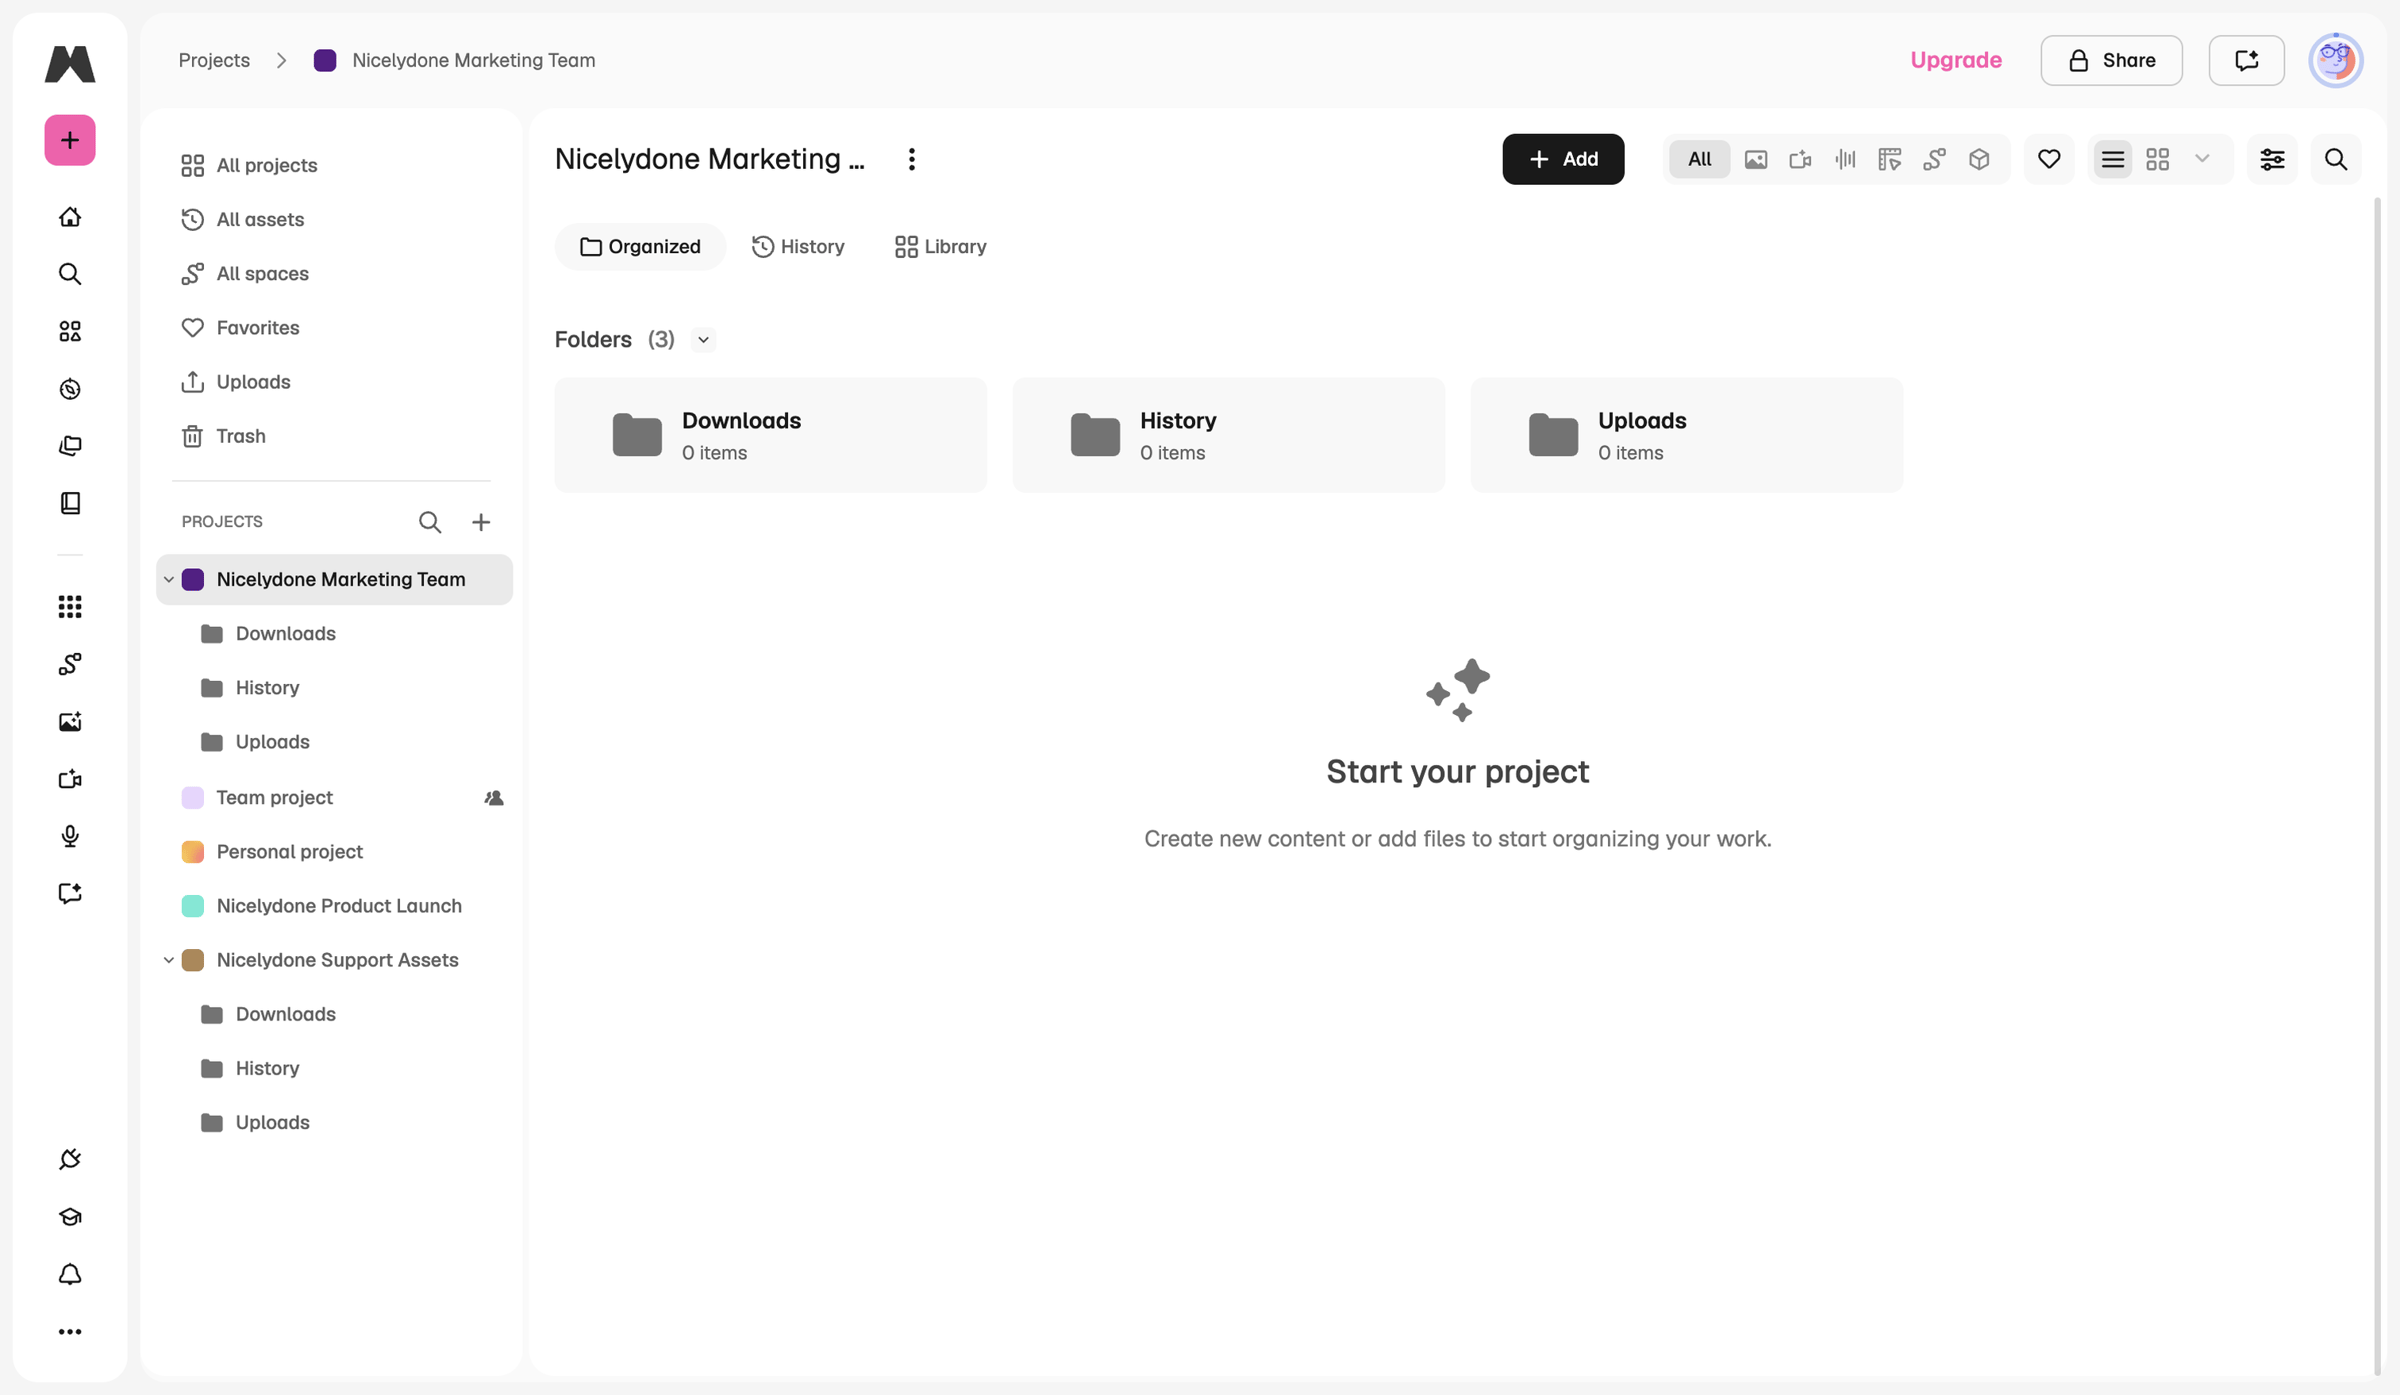Go to Projects breadcrumb
This screenshot has width=2400, height=1395.
(x=214, y=60)
